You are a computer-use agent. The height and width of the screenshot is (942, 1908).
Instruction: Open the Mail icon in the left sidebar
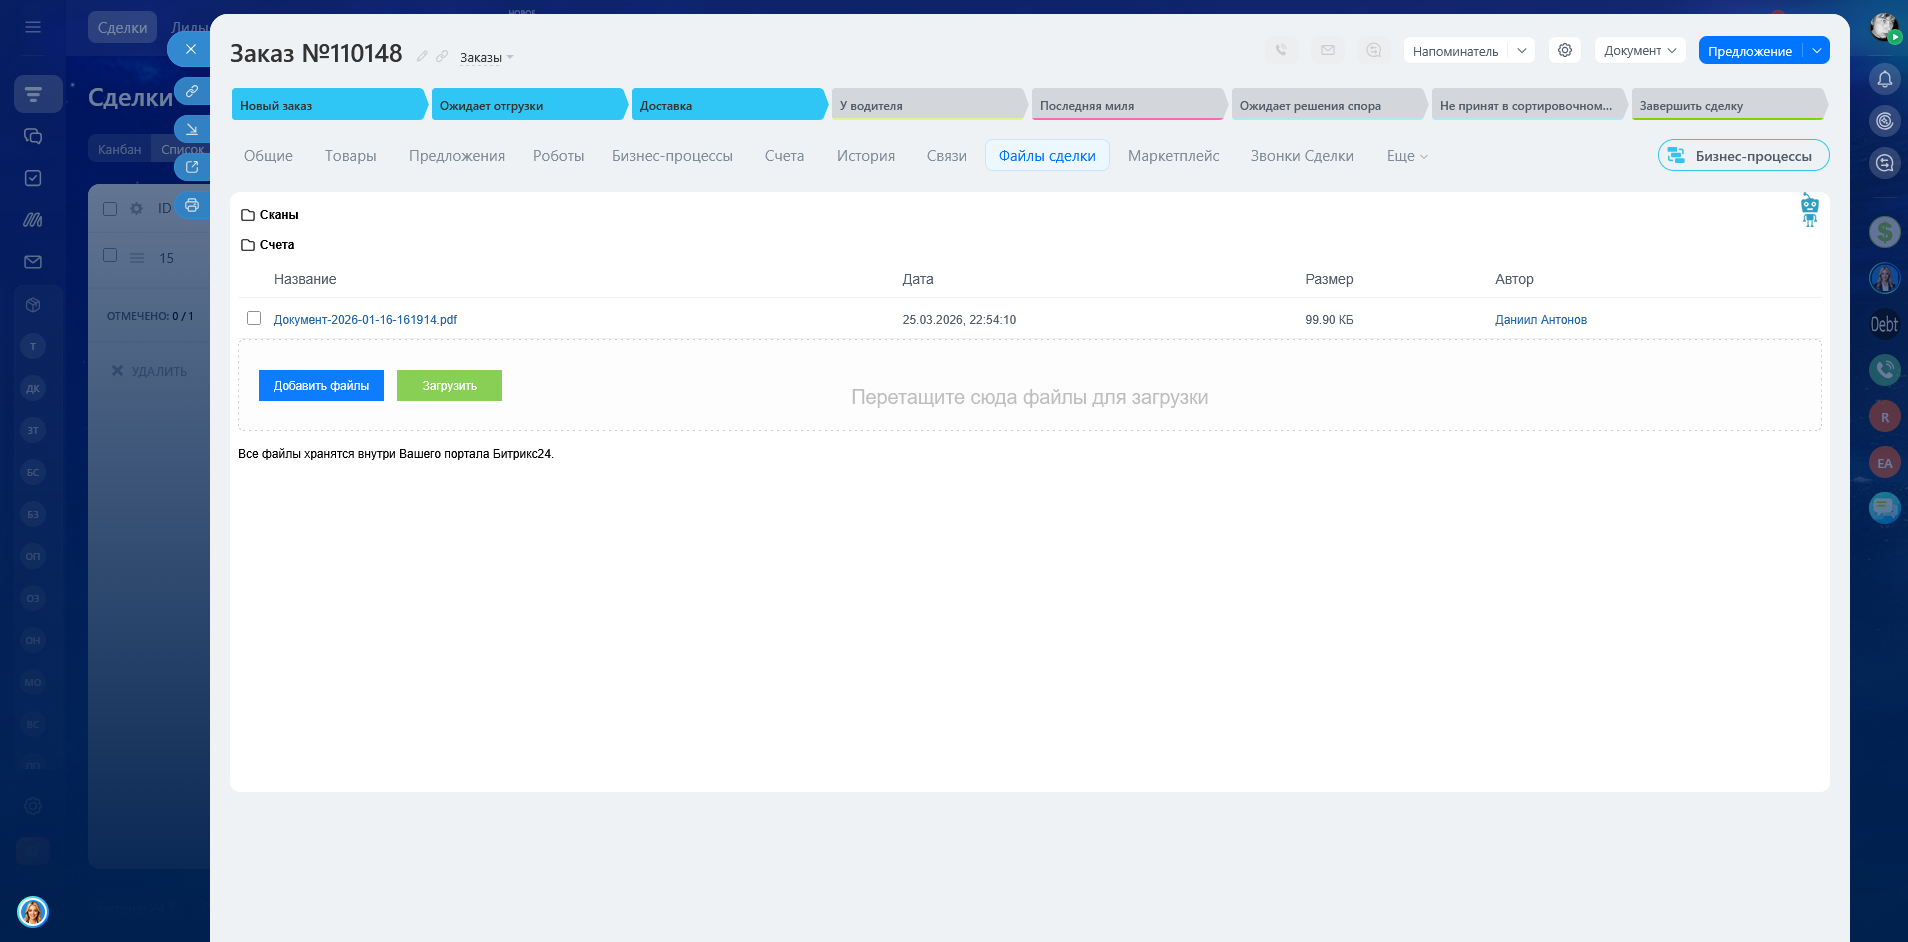pos(33,262)
